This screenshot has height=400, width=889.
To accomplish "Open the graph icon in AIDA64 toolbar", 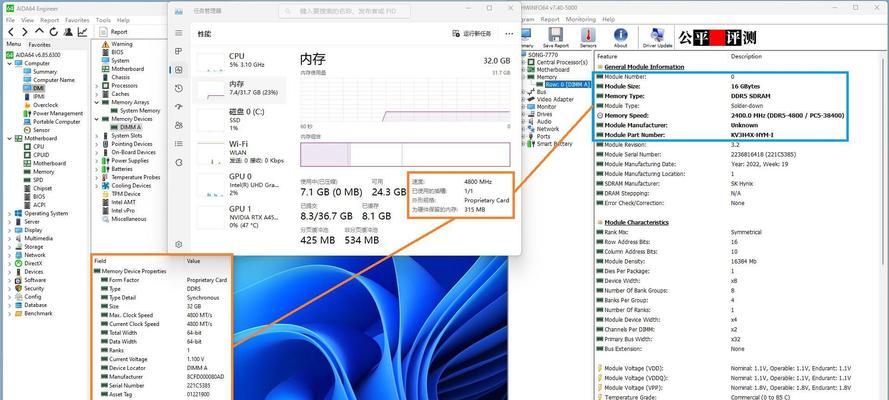I will (83, 32).
